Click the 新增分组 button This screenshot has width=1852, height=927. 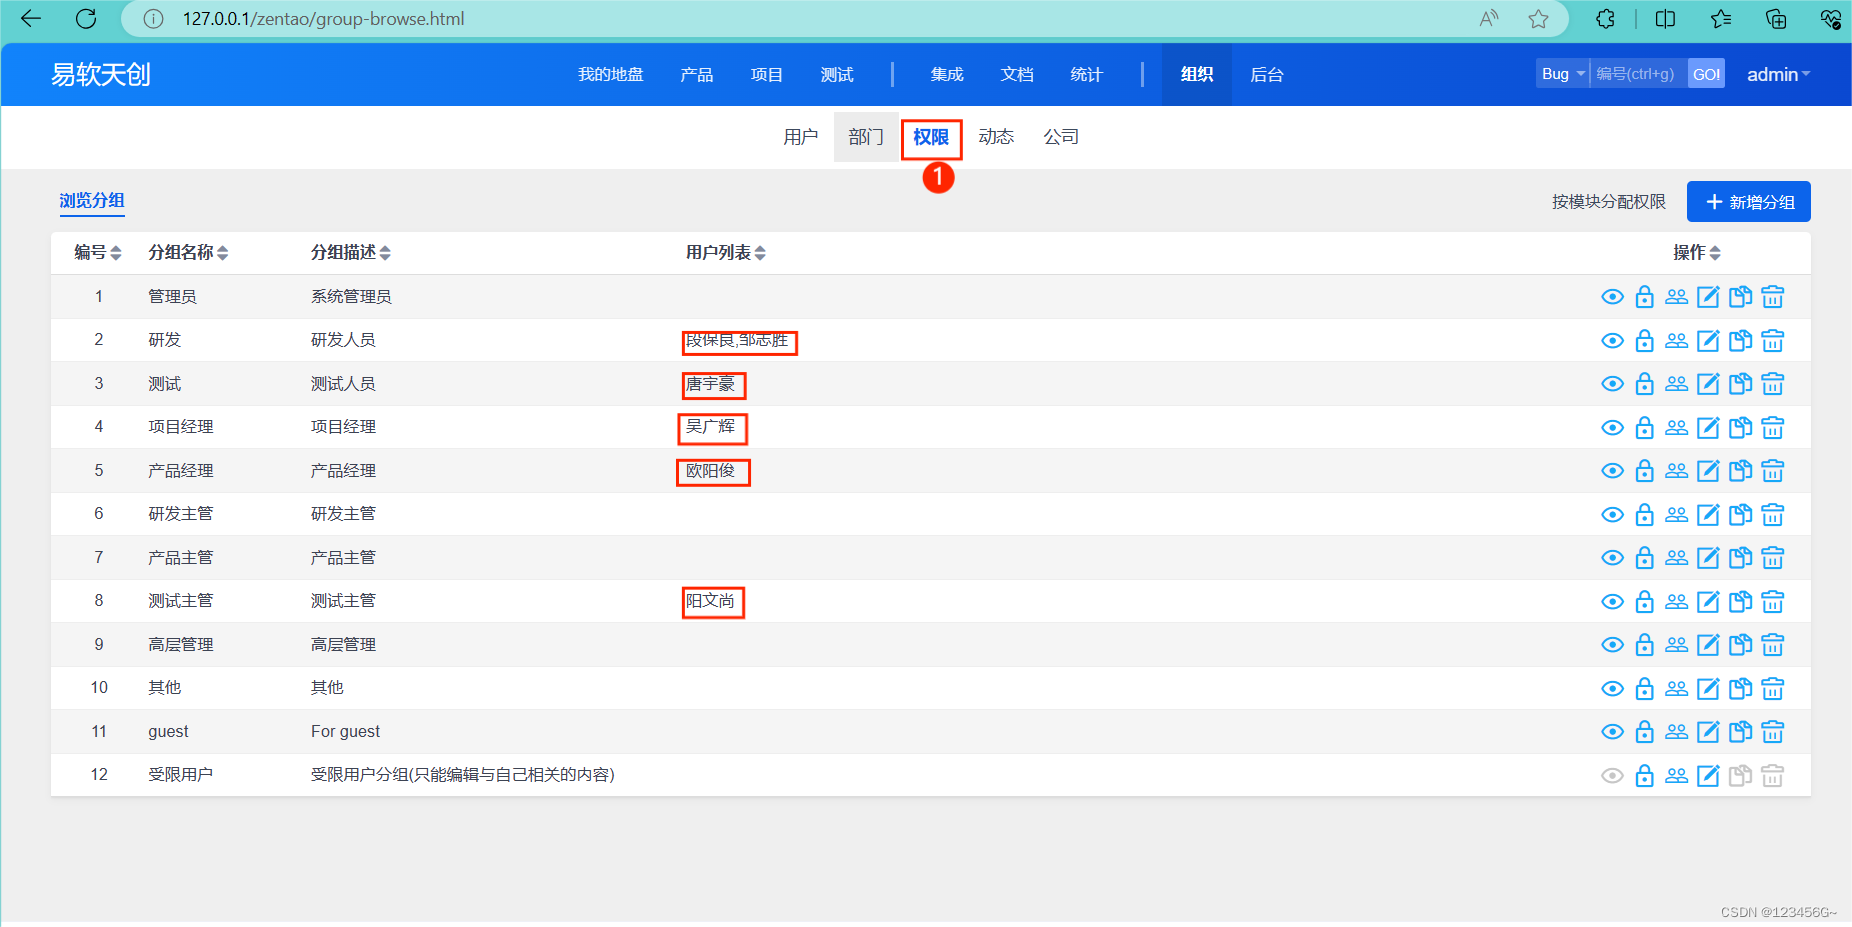pyautogui.click(x=1748, y=202)
